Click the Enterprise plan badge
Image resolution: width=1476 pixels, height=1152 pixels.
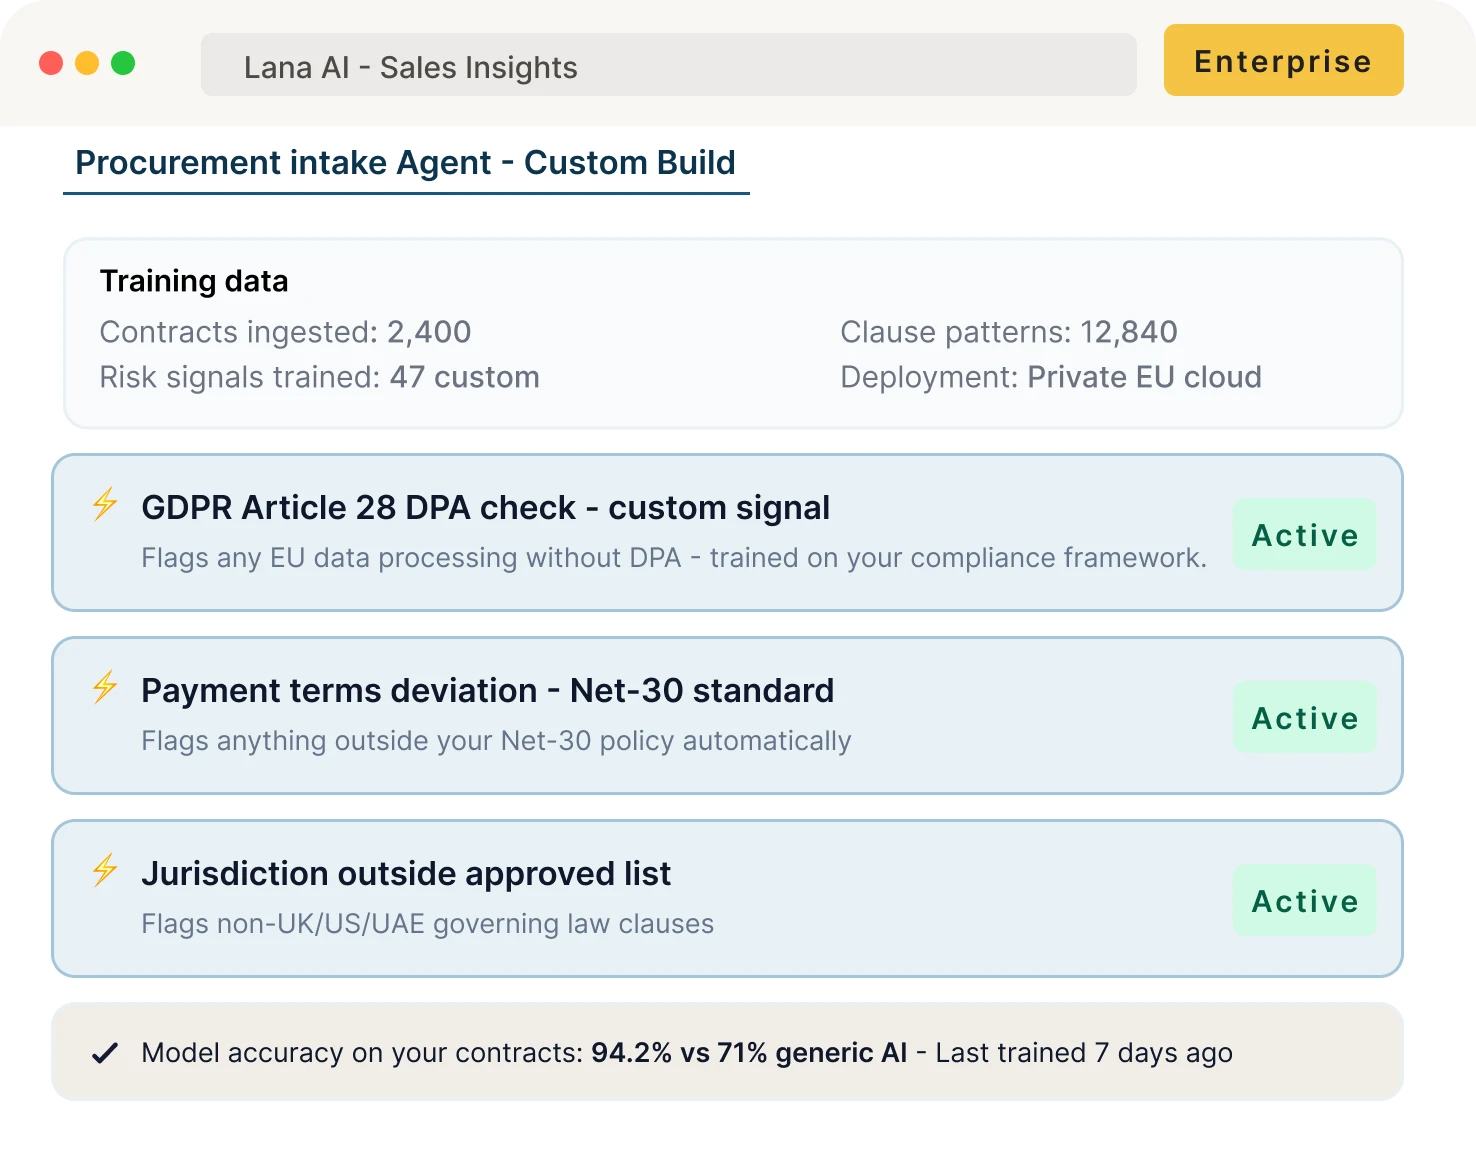click(1283, 60)
